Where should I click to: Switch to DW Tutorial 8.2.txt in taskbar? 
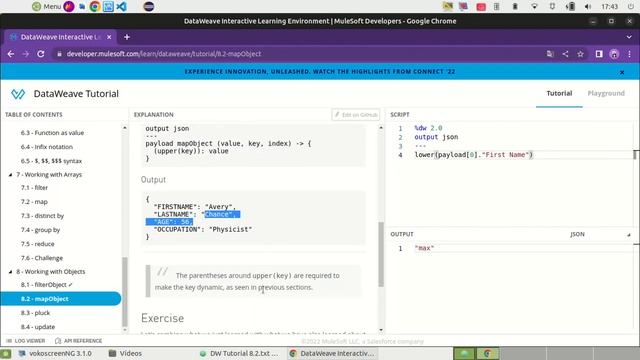(240, 353)
